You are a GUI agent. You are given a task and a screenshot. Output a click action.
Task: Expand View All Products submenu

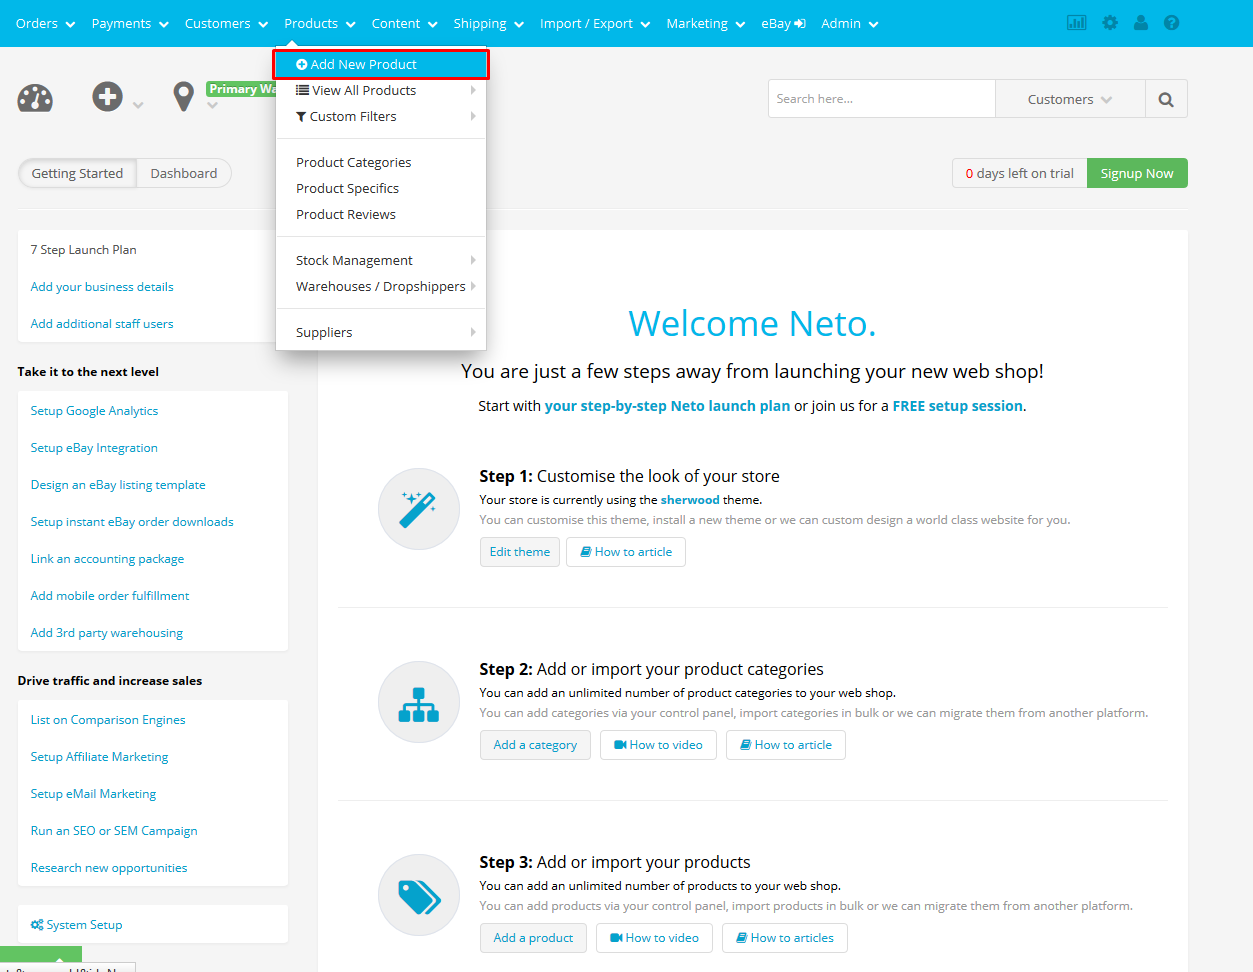381,90
